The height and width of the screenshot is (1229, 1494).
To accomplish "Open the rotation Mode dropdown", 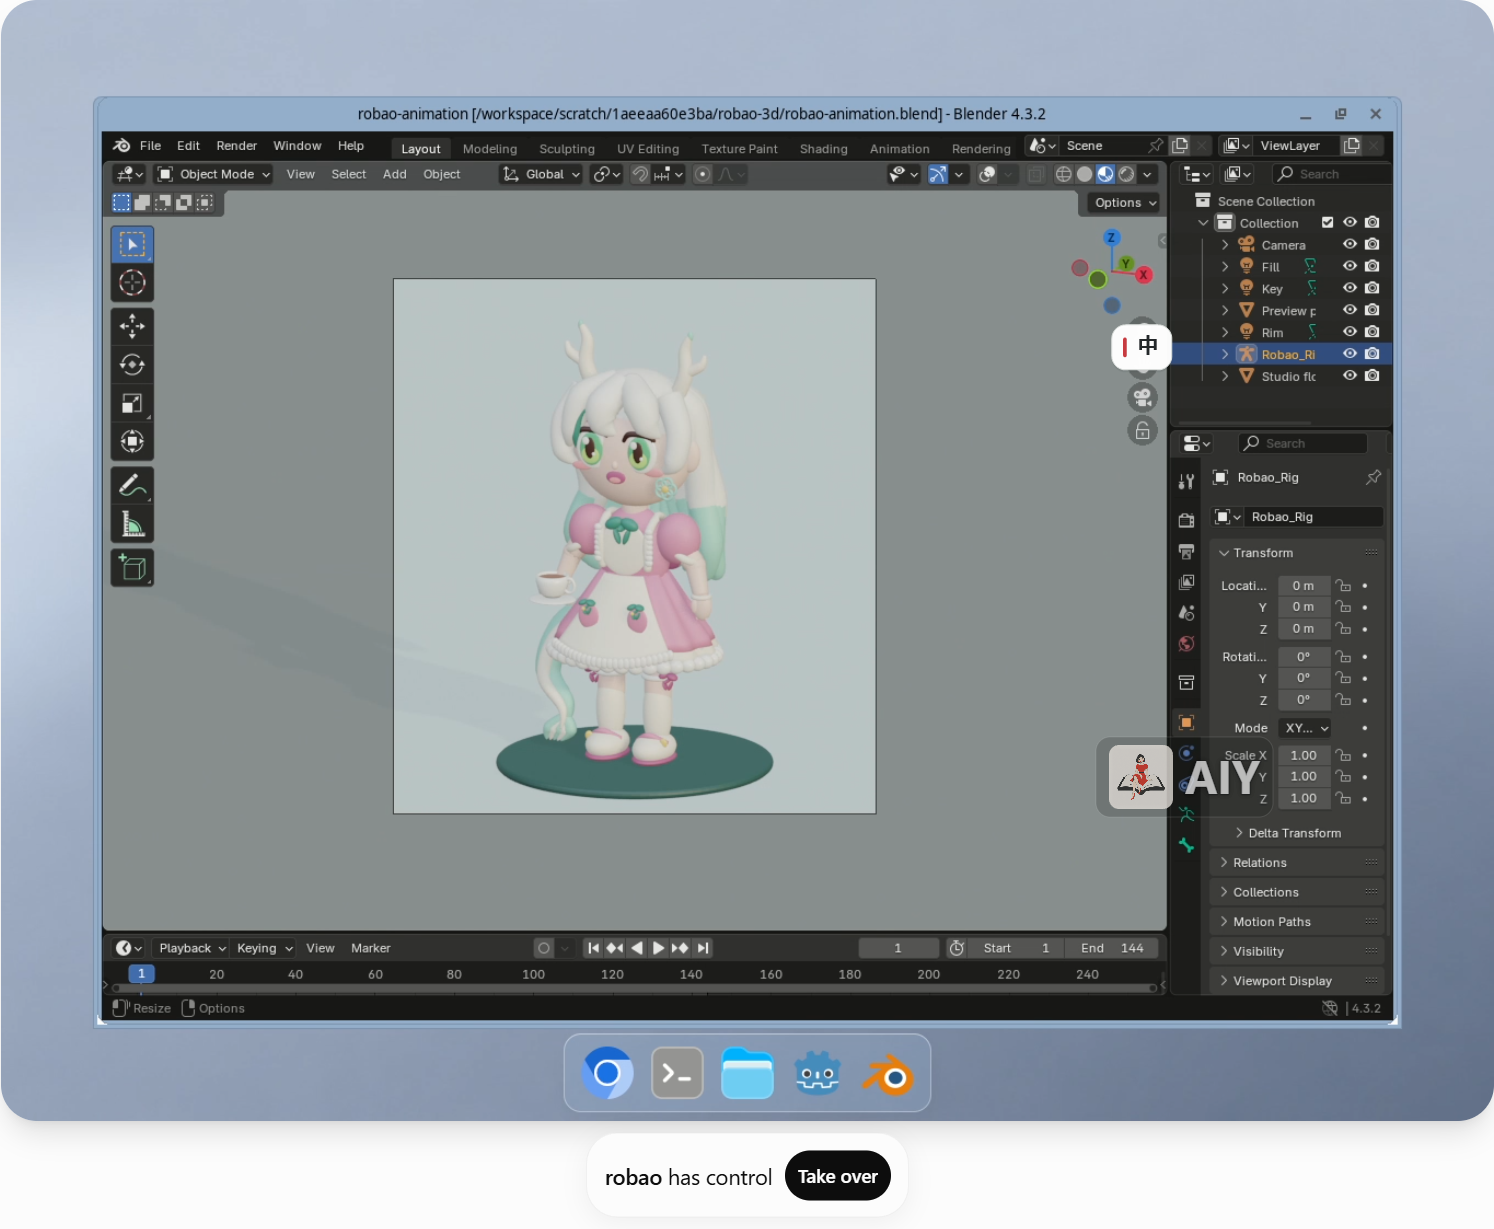I will point(1304,728).
